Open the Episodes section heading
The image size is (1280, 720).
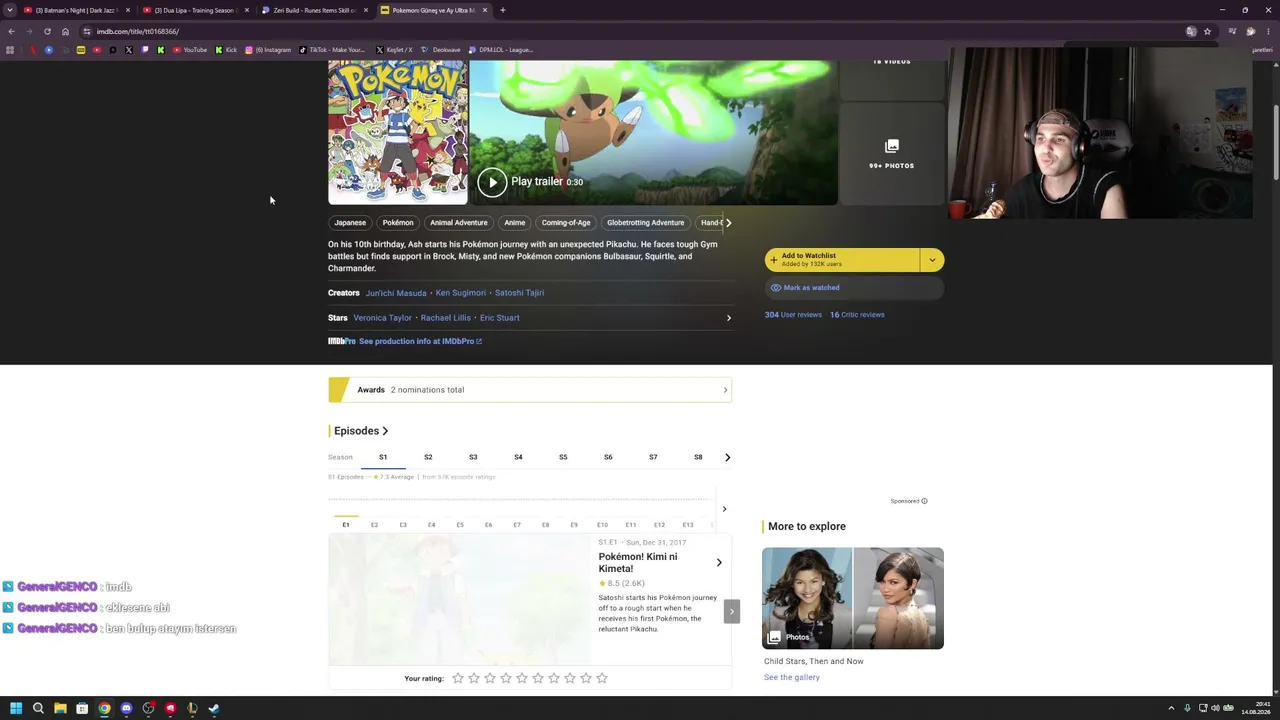click(x=361, y=431)
